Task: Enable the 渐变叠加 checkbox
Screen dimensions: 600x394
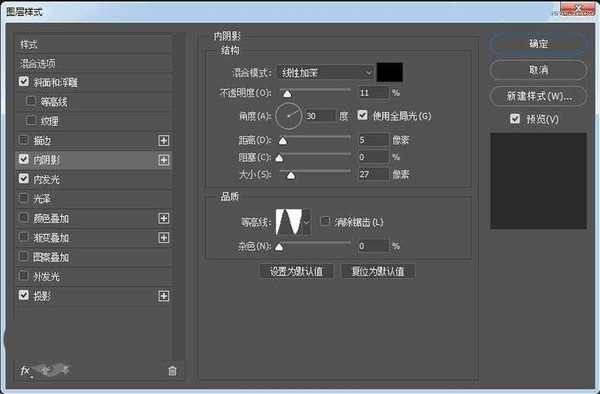Action: pyautogui.click(x=24, y=237)
